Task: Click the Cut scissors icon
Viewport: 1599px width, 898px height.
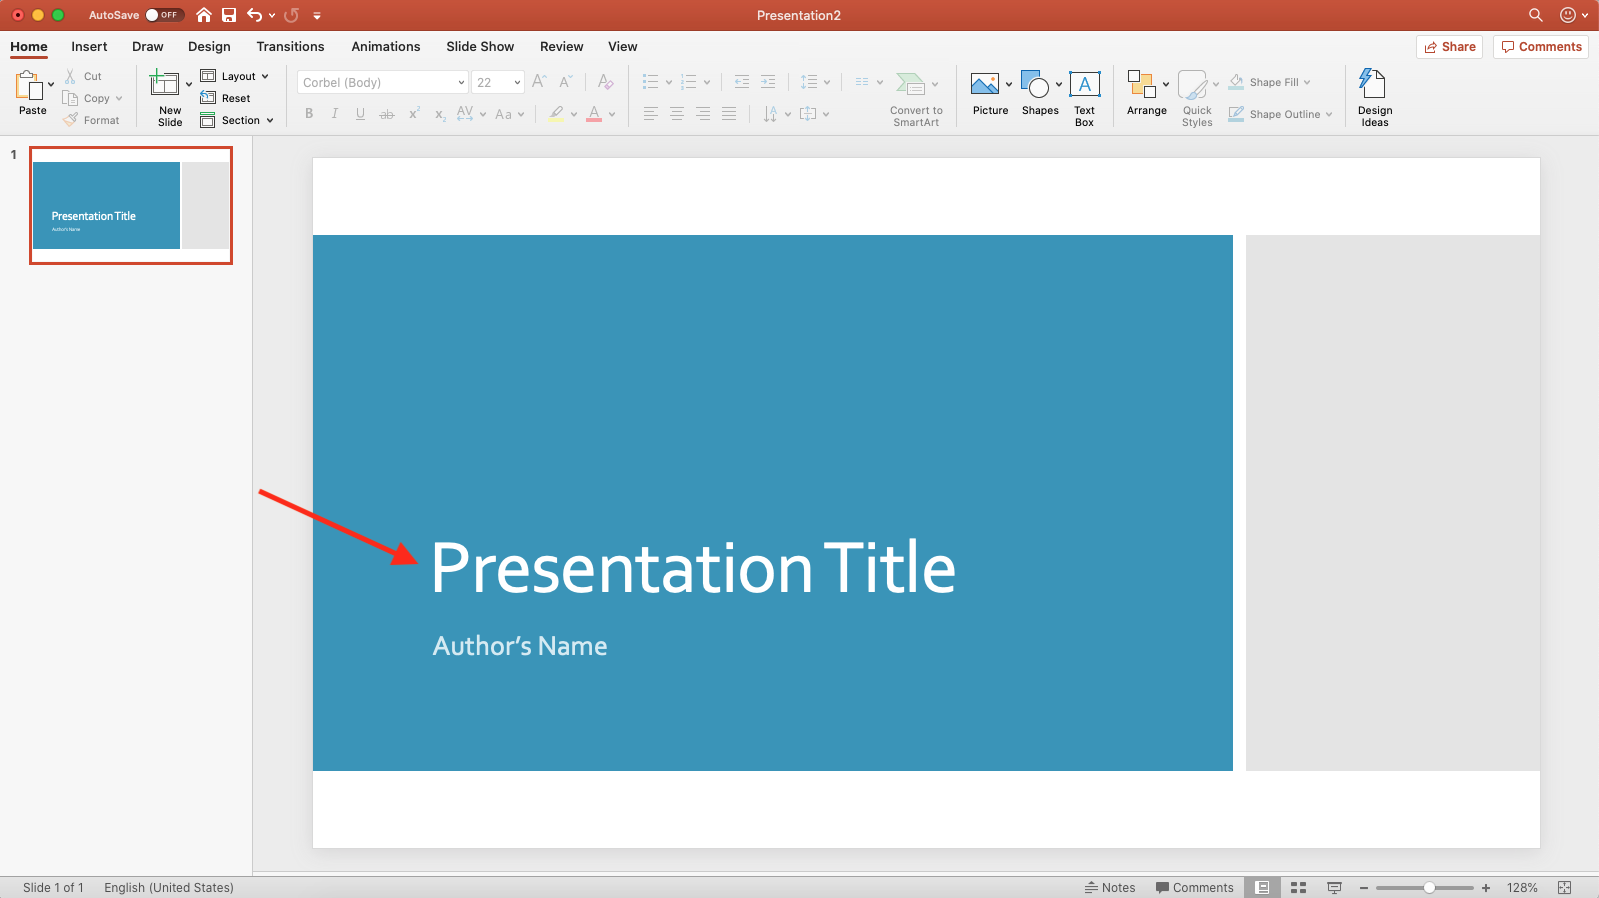Action: pos(70,76)
